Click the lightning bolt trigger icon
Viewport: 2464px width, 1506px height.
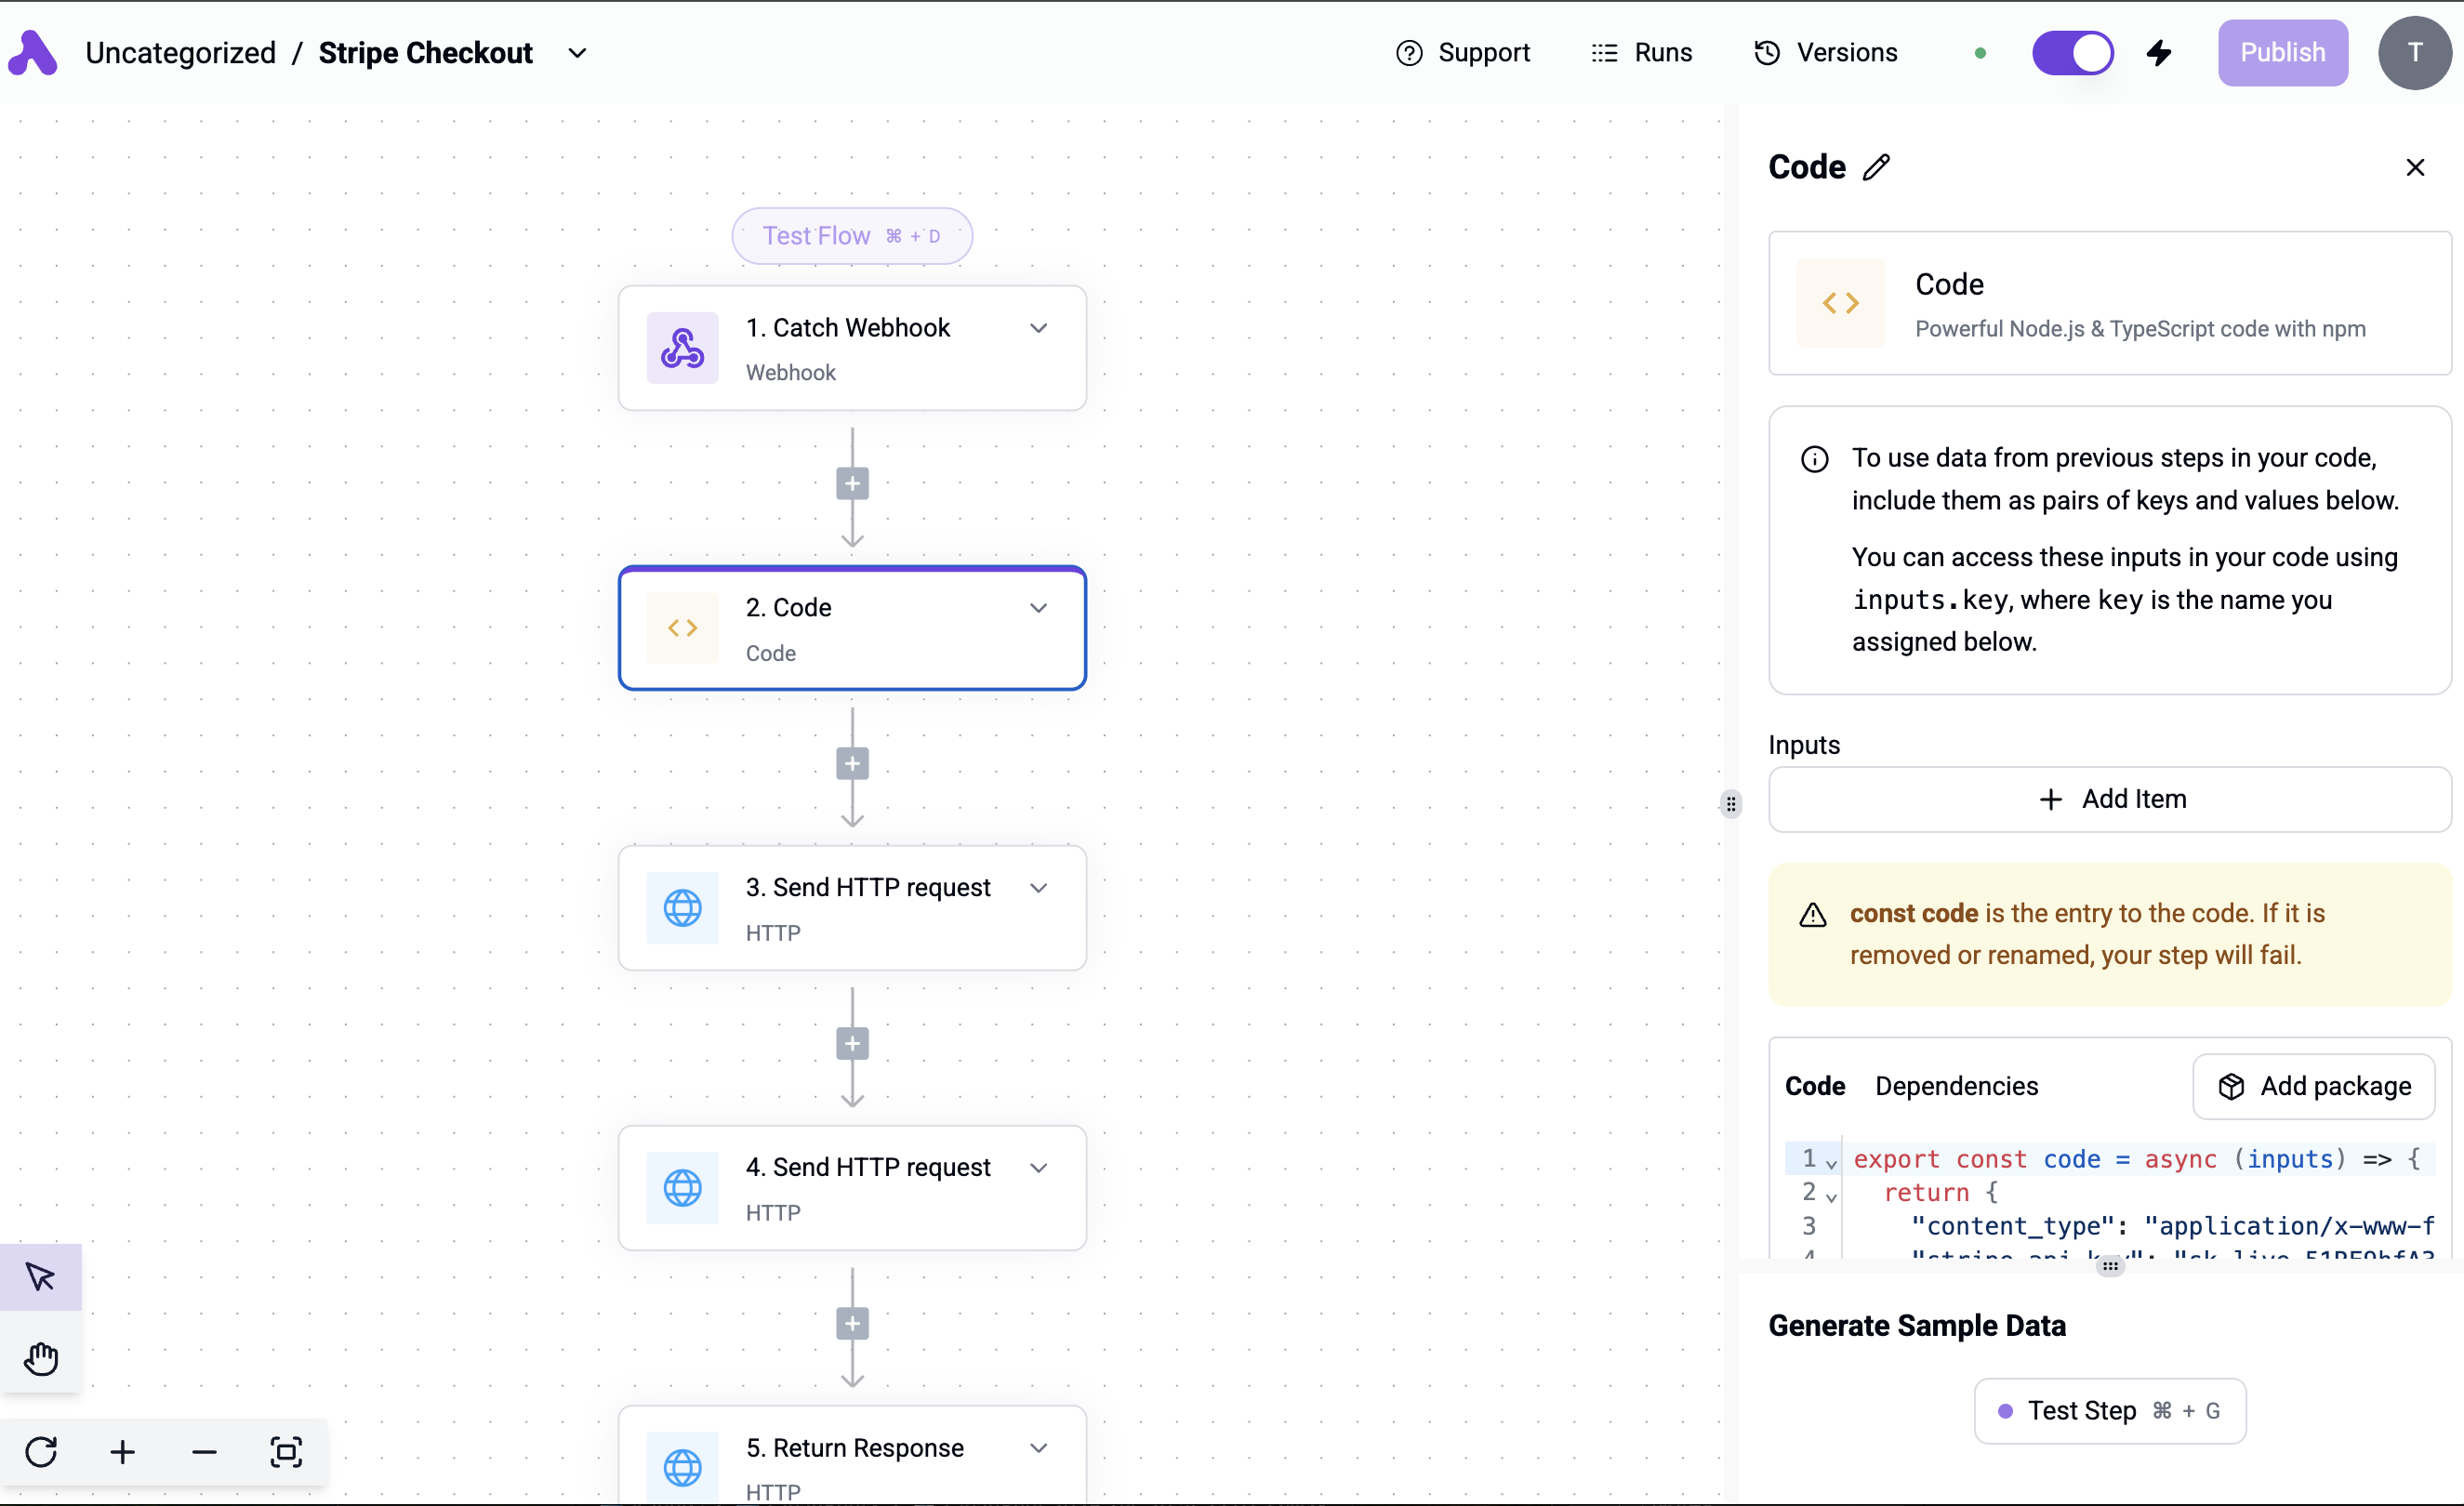2160,53
